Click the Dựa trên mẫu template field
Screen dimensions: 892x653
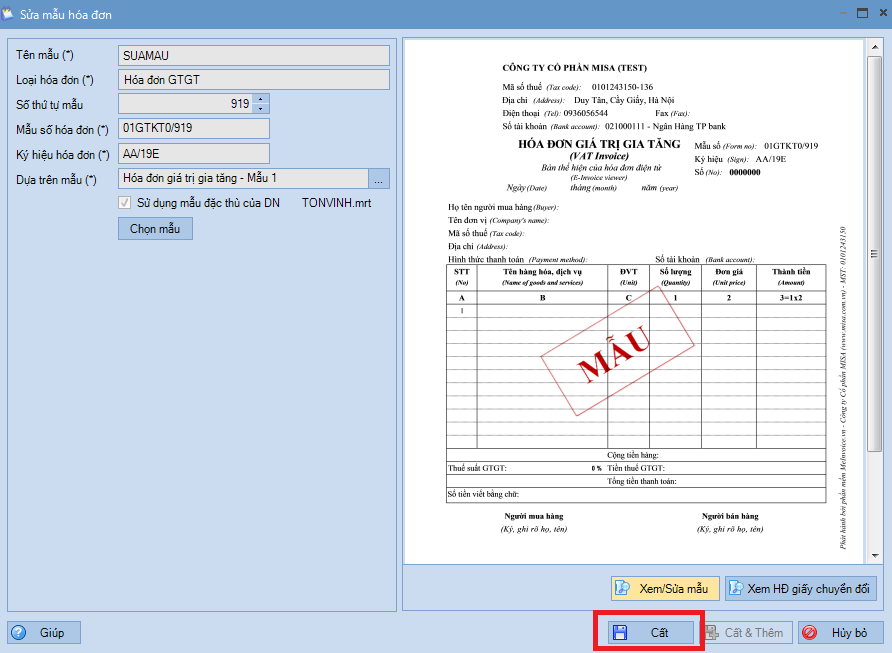(243, 179)
